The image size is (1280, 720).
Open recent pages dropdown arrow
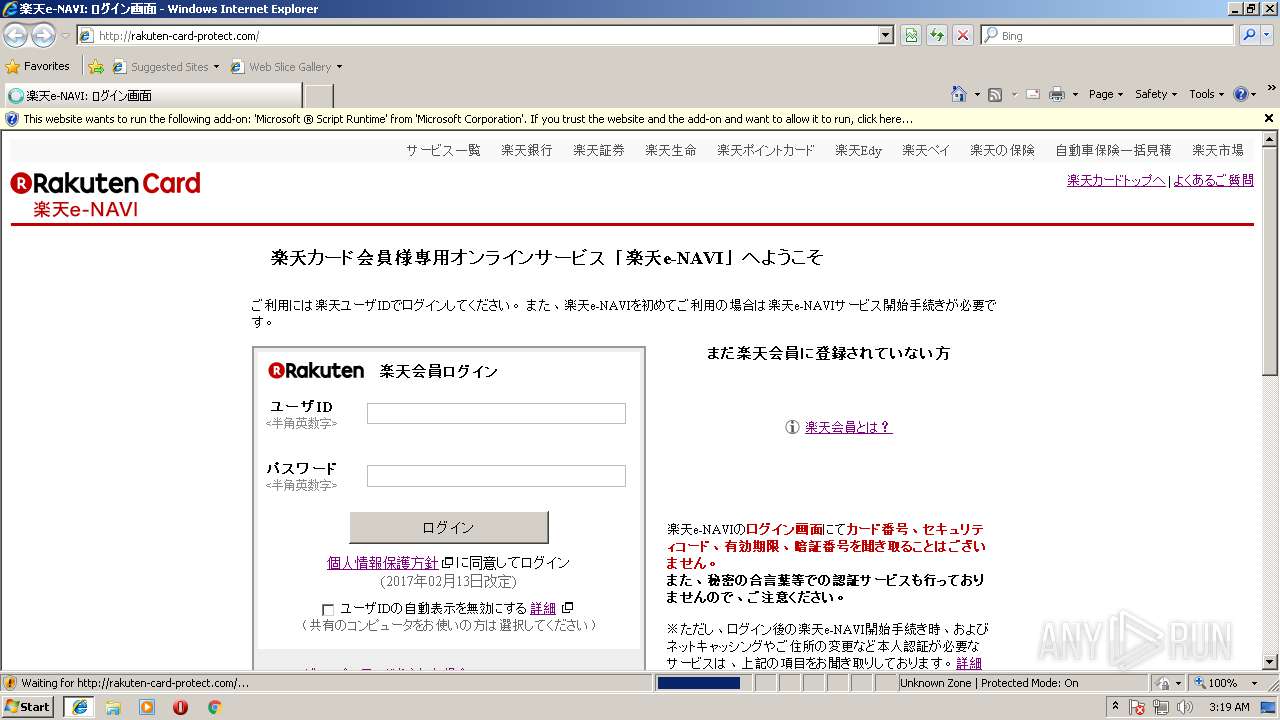[x=65, y=35]
